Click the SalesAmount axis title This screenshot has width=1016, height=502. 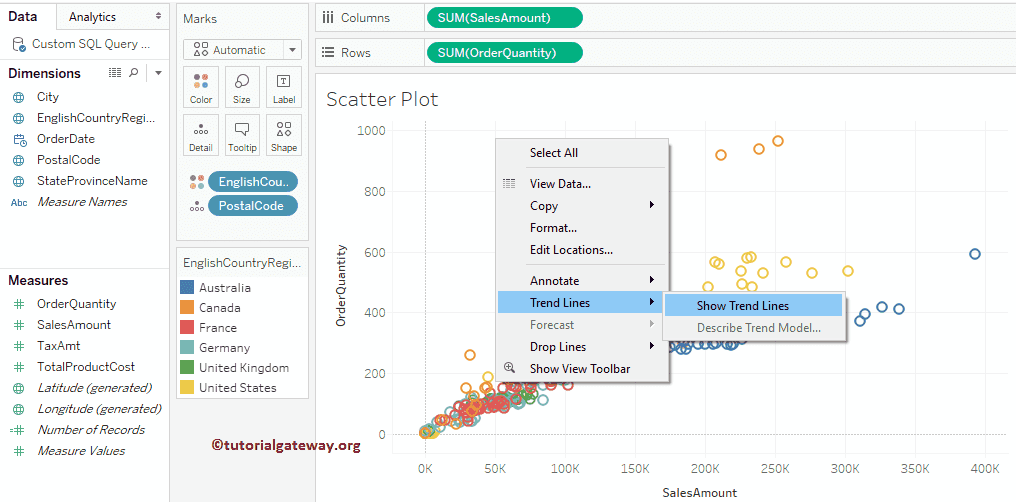click(x=700, y=493)
